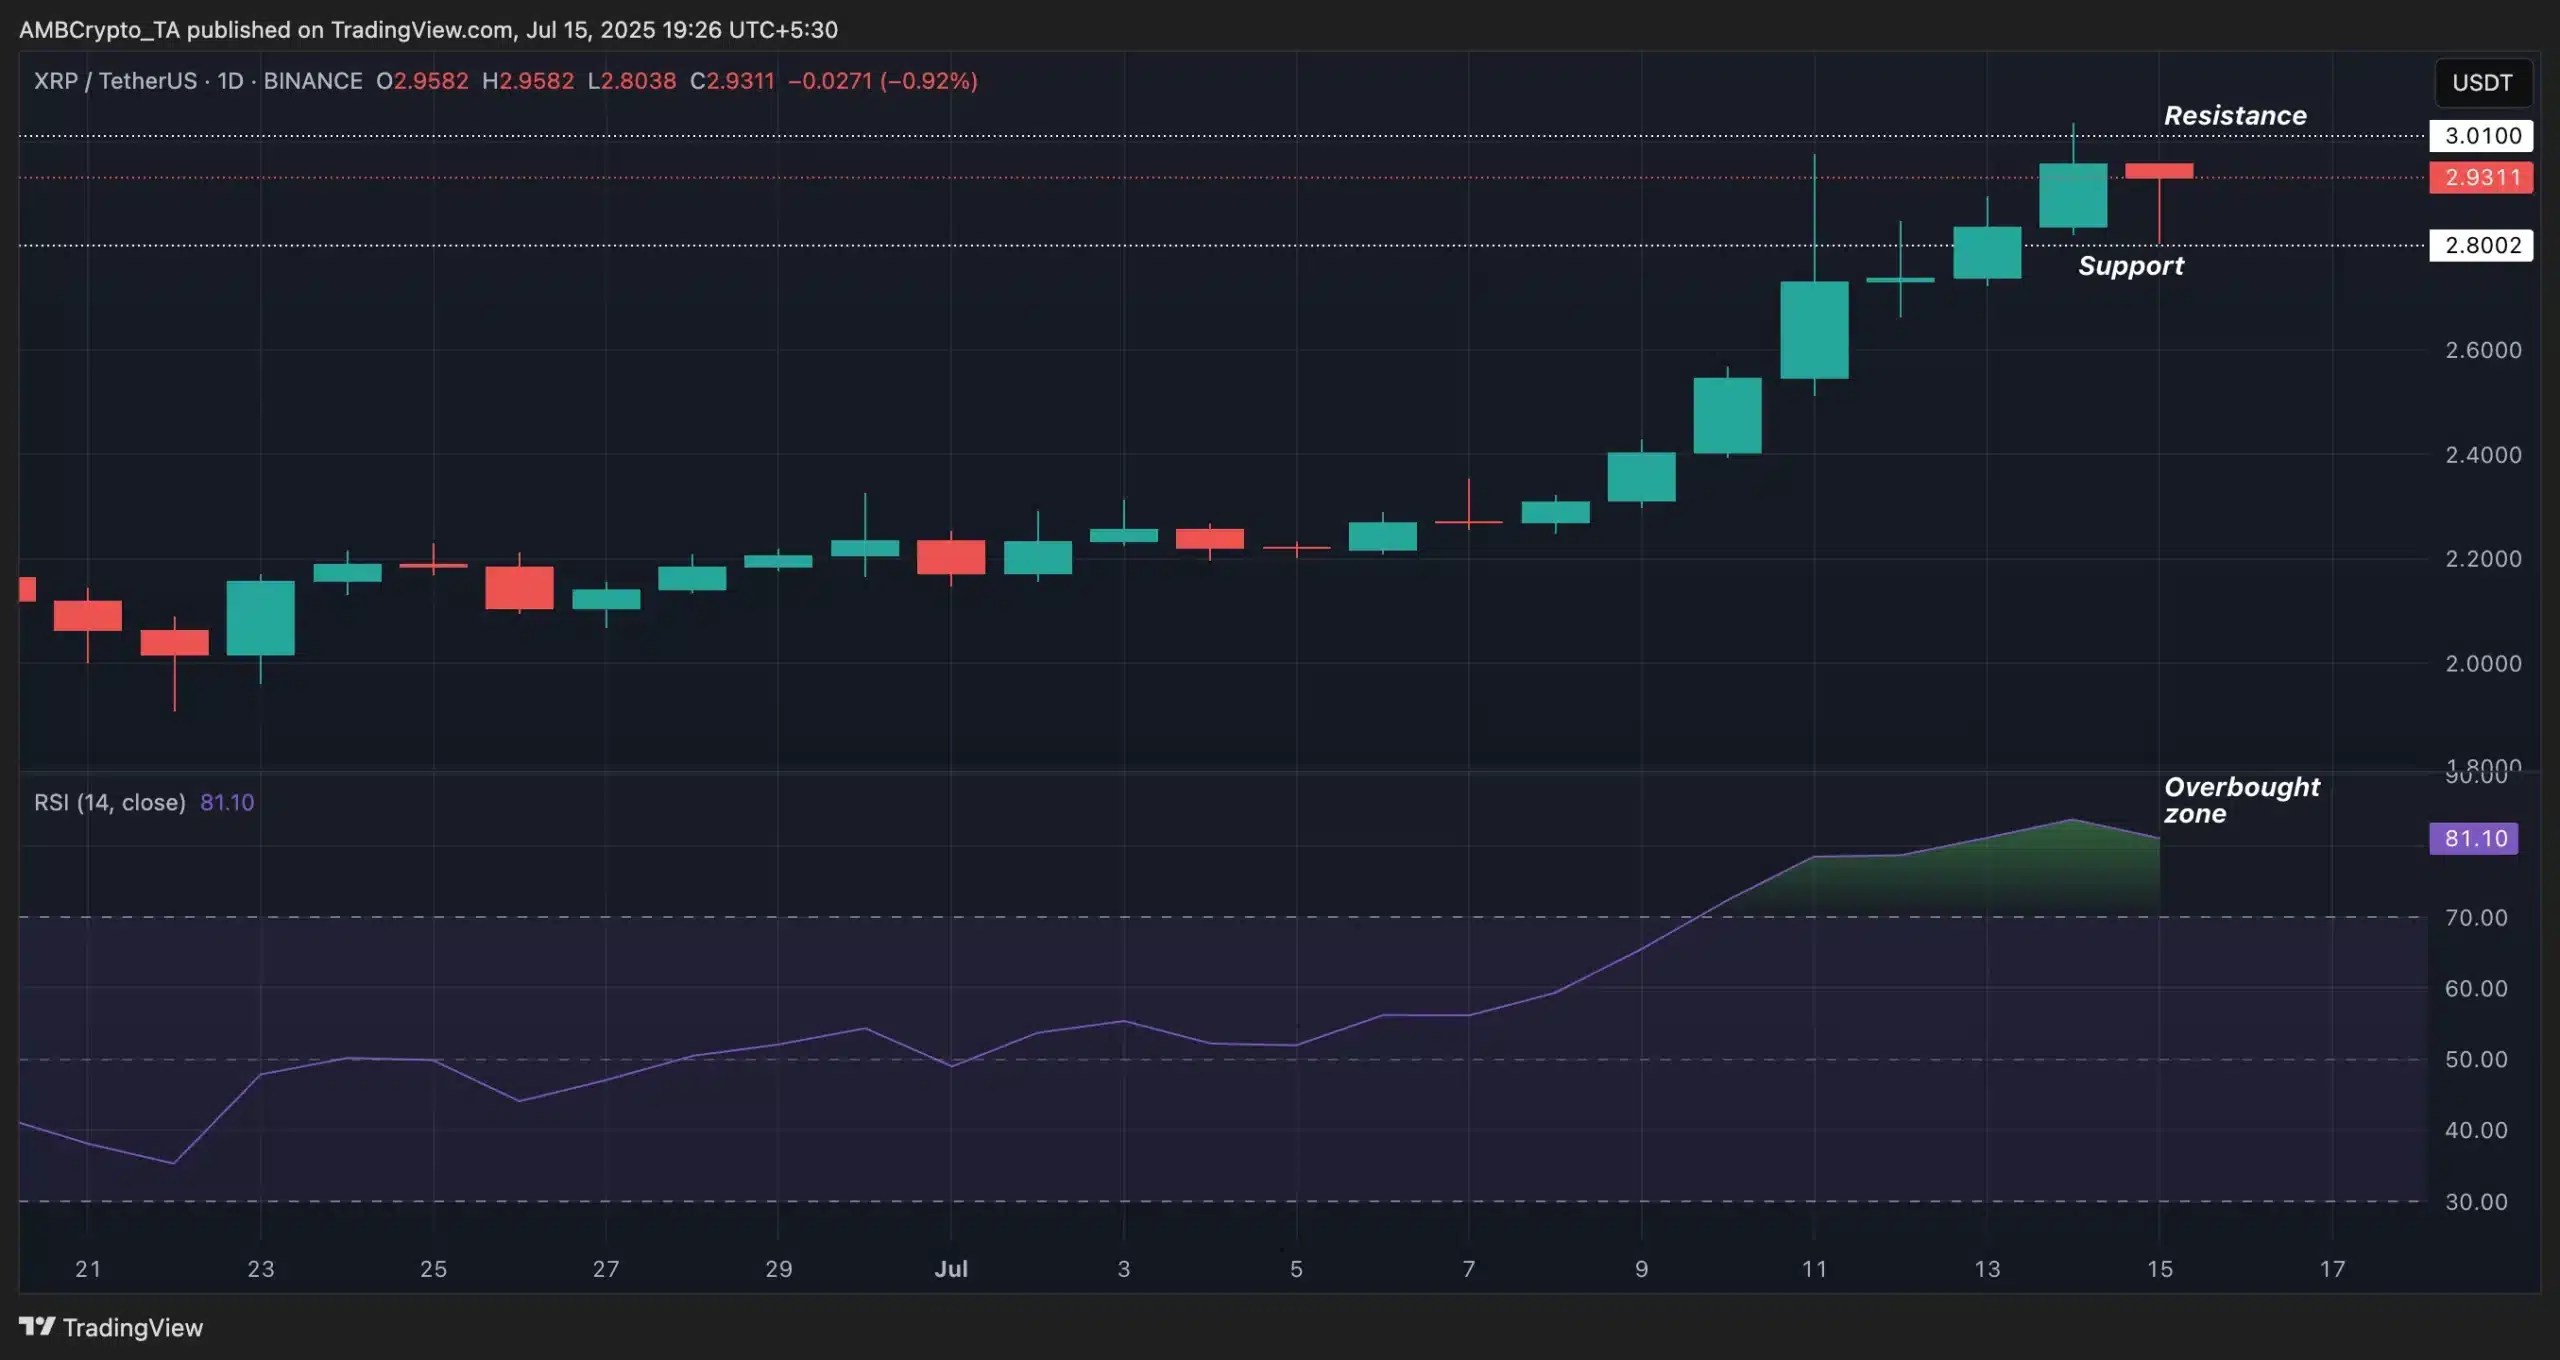Click the USDT currency button top right
Viewport: 2560px width, 1360px height.
(x=2484, y=83)
